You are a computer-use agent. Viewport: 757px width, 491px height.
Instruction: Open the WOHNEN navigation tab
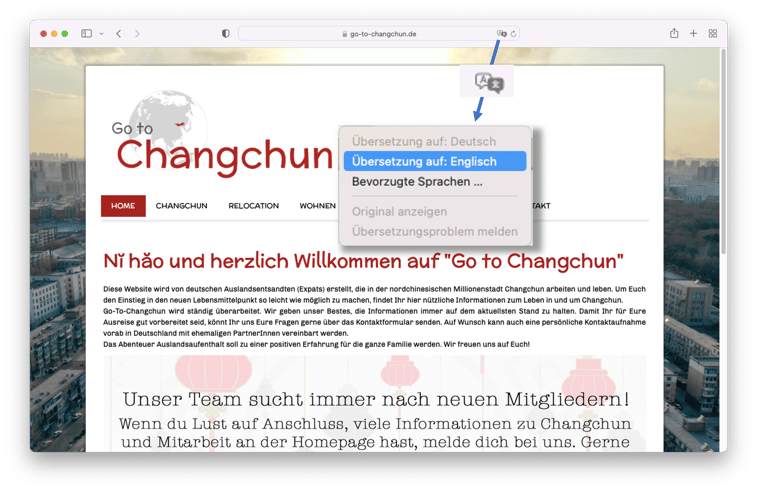pos(317,206)
